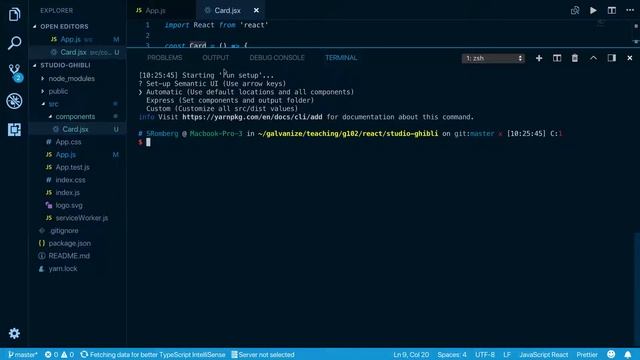Open App.css in the file tree

click(68, 142)
